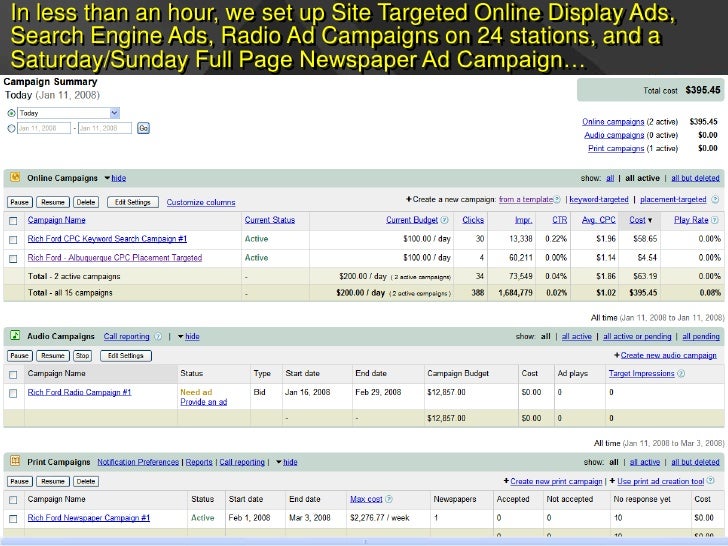Screen dimensions: 728x546
Task: Click the Online Campaigns section icon
Action: click(15, 177)
